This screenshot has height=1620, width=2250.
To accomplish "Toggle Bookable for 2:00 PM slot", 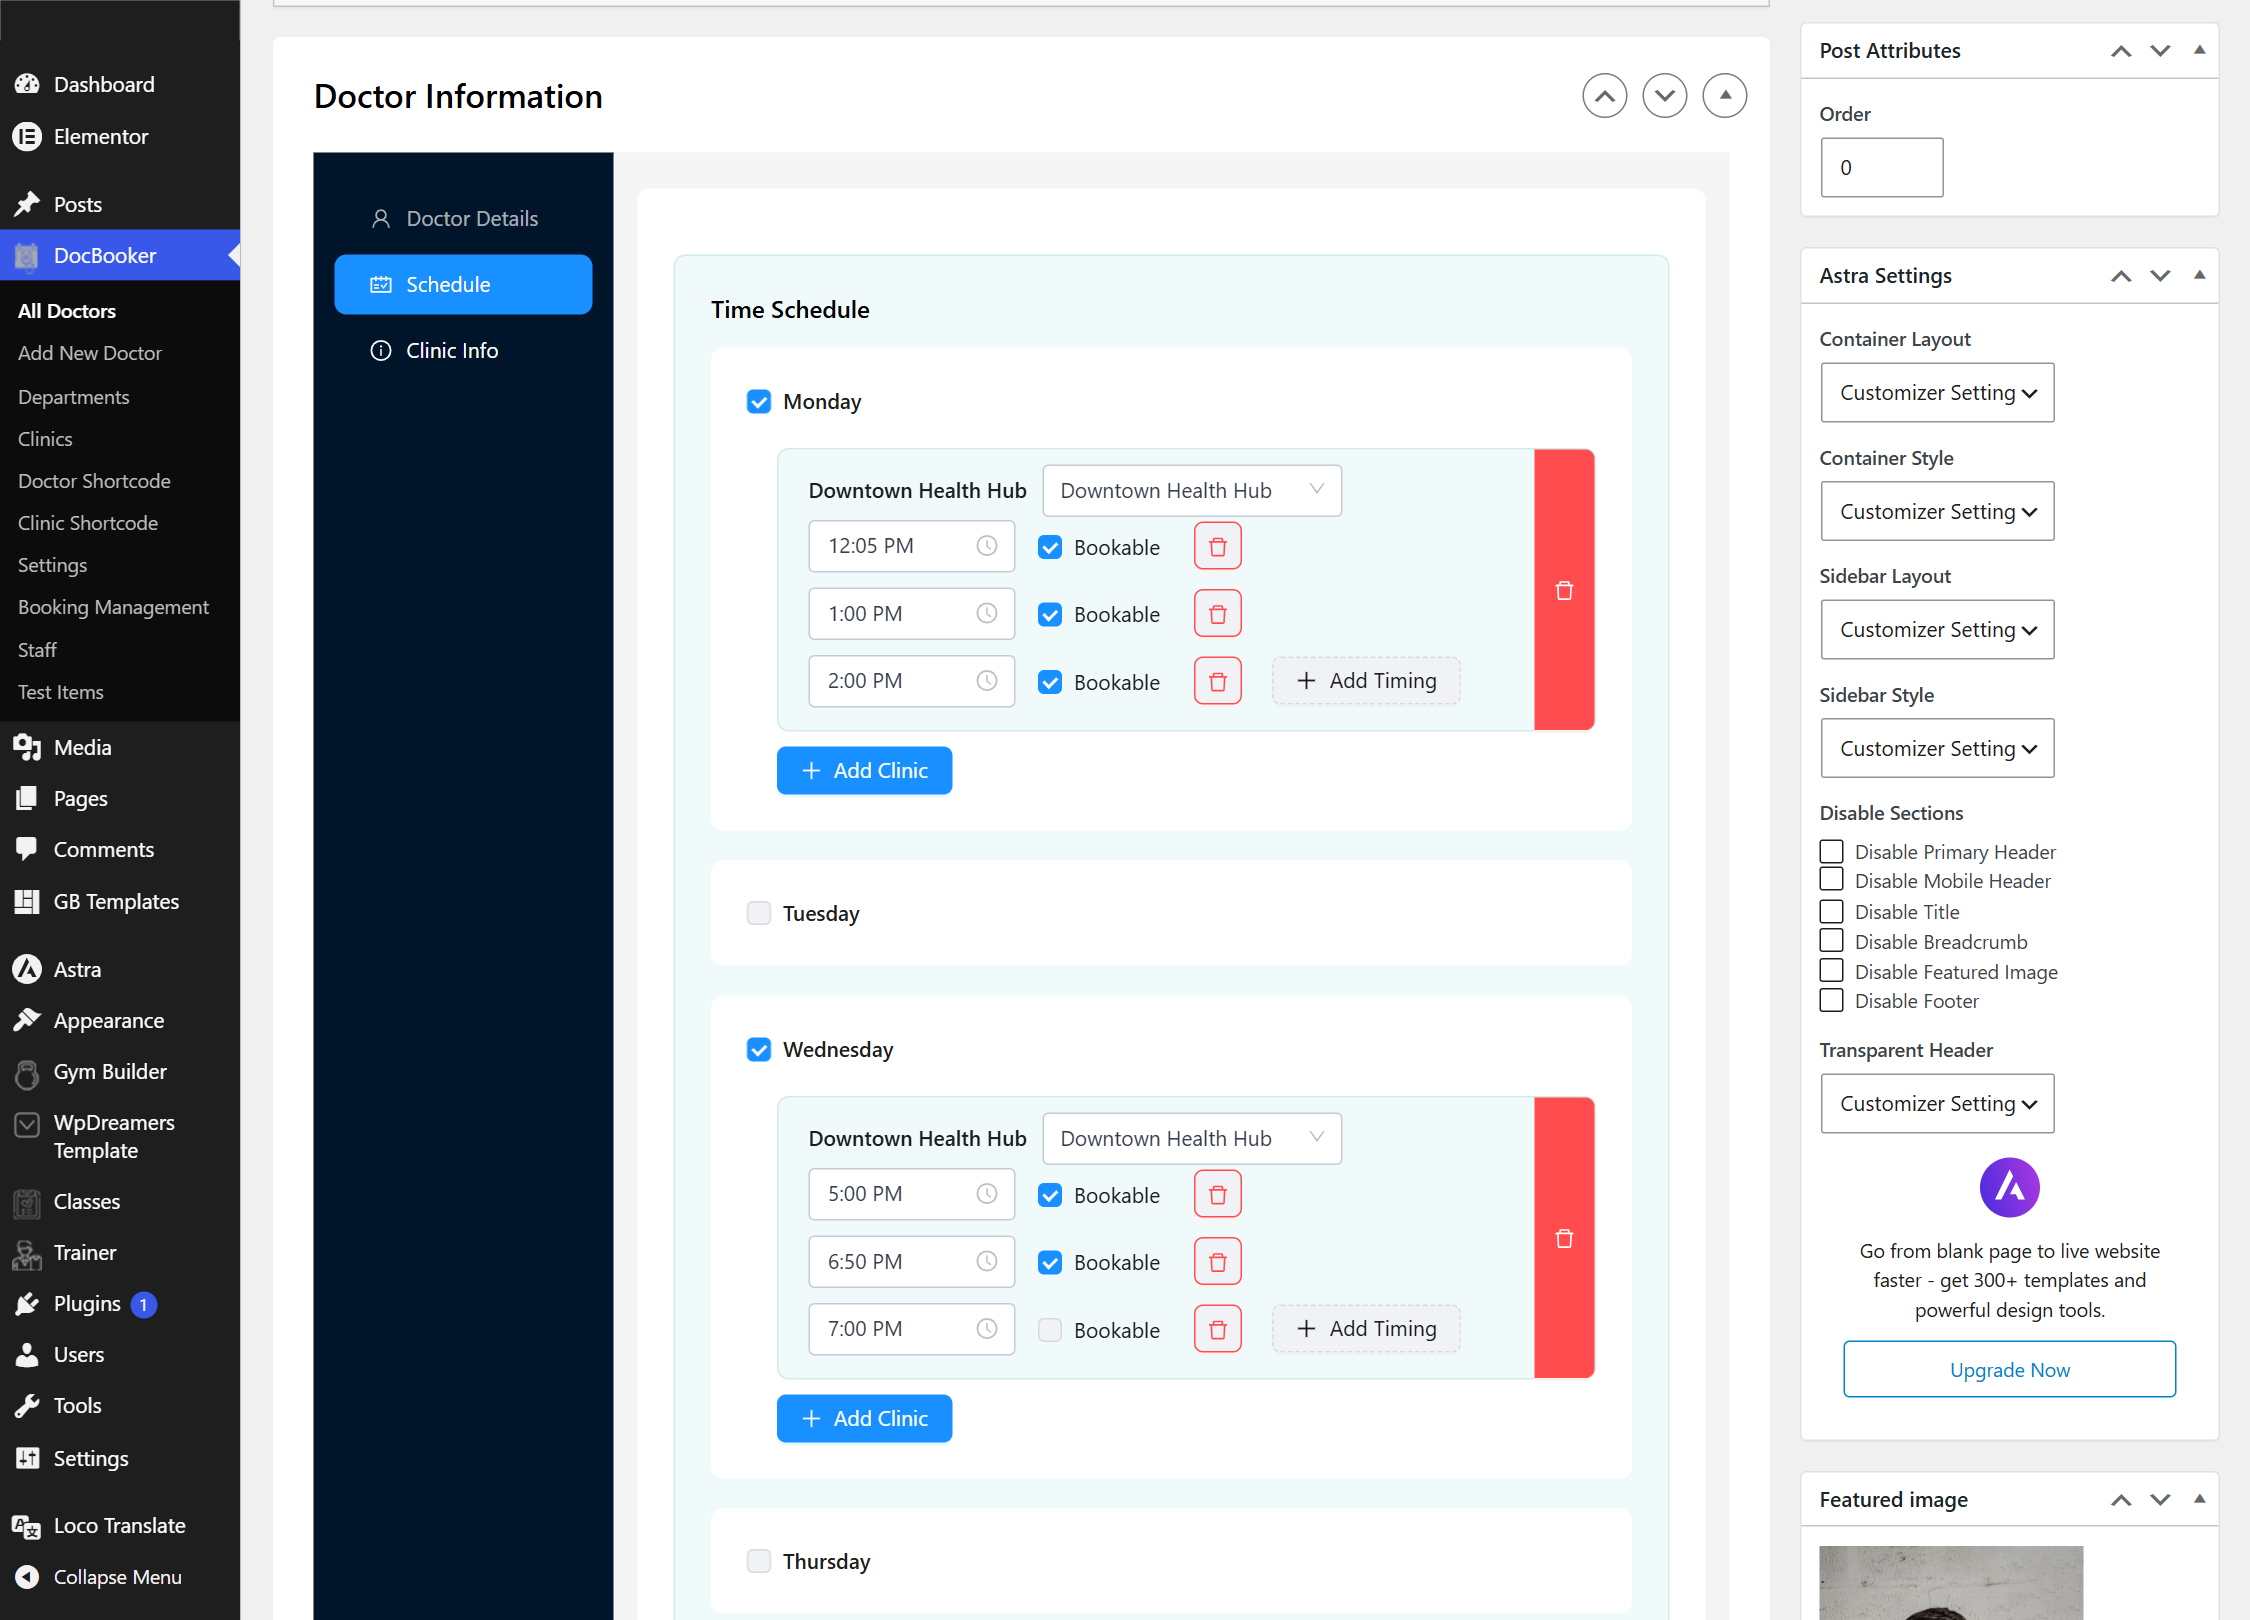I will tap(1050, 682).
